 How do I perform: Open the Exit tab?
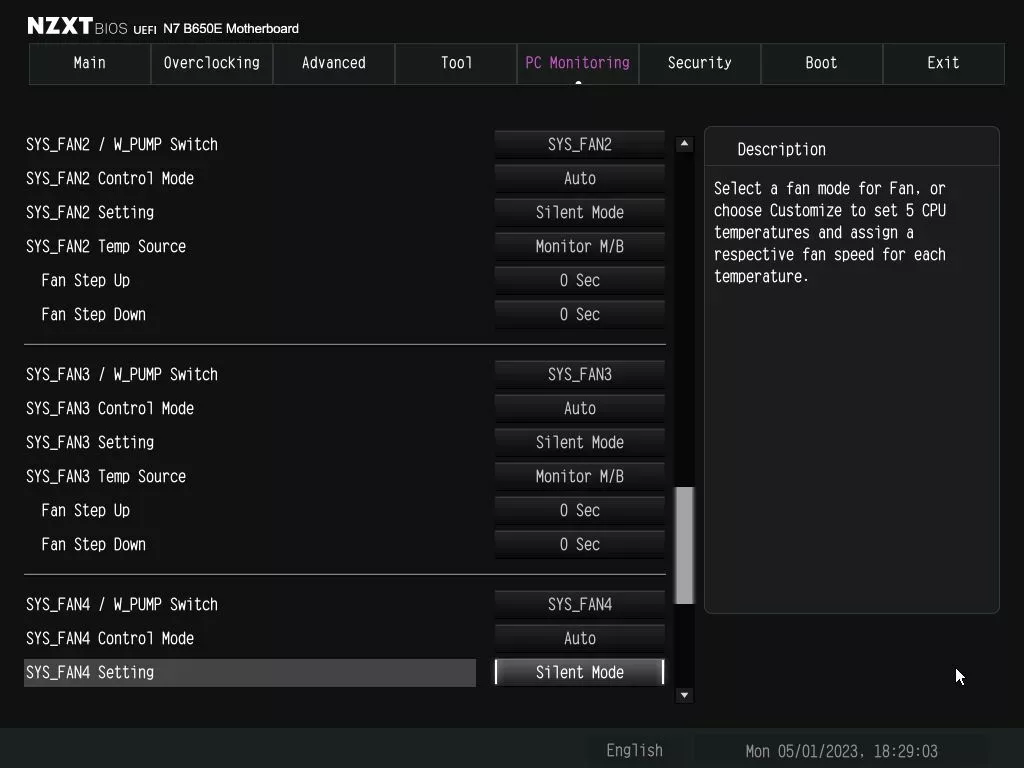pyautogui.click(x=943, y=63)
